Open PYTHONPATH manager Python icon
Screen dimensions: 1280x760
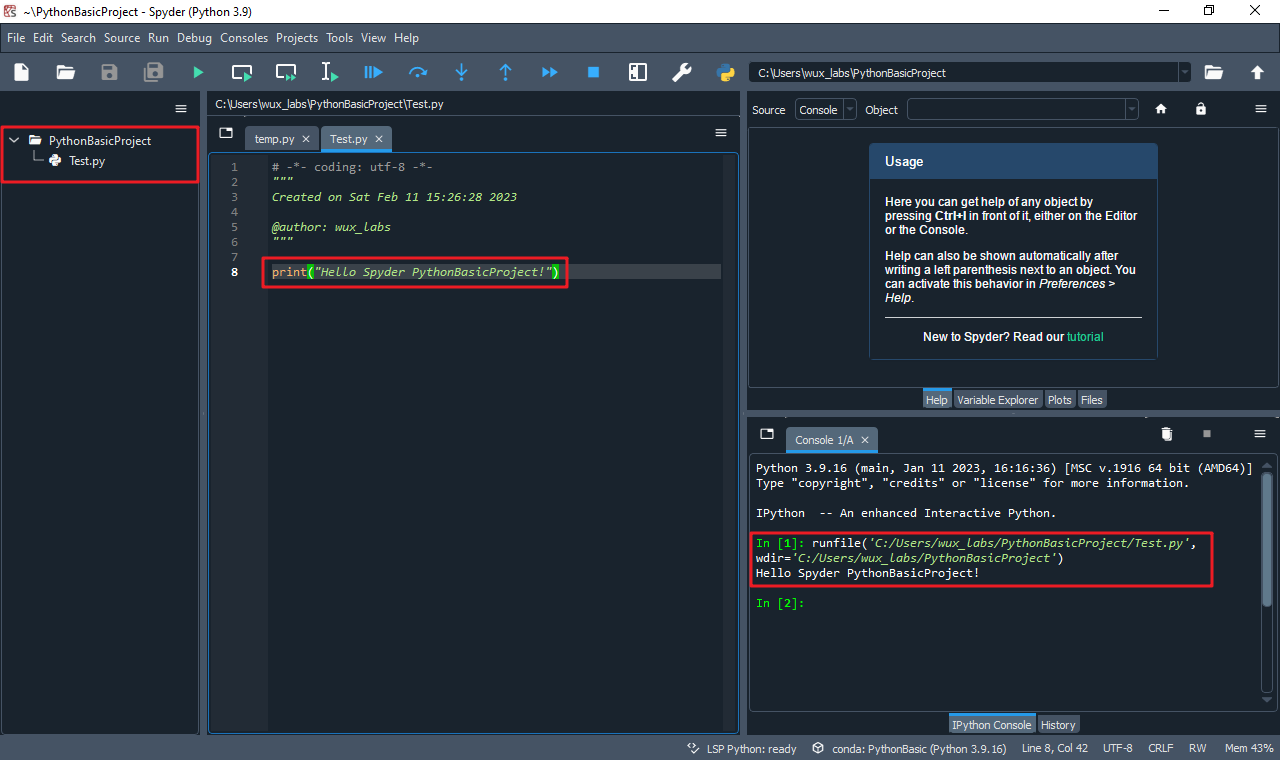tap(726, 72)
